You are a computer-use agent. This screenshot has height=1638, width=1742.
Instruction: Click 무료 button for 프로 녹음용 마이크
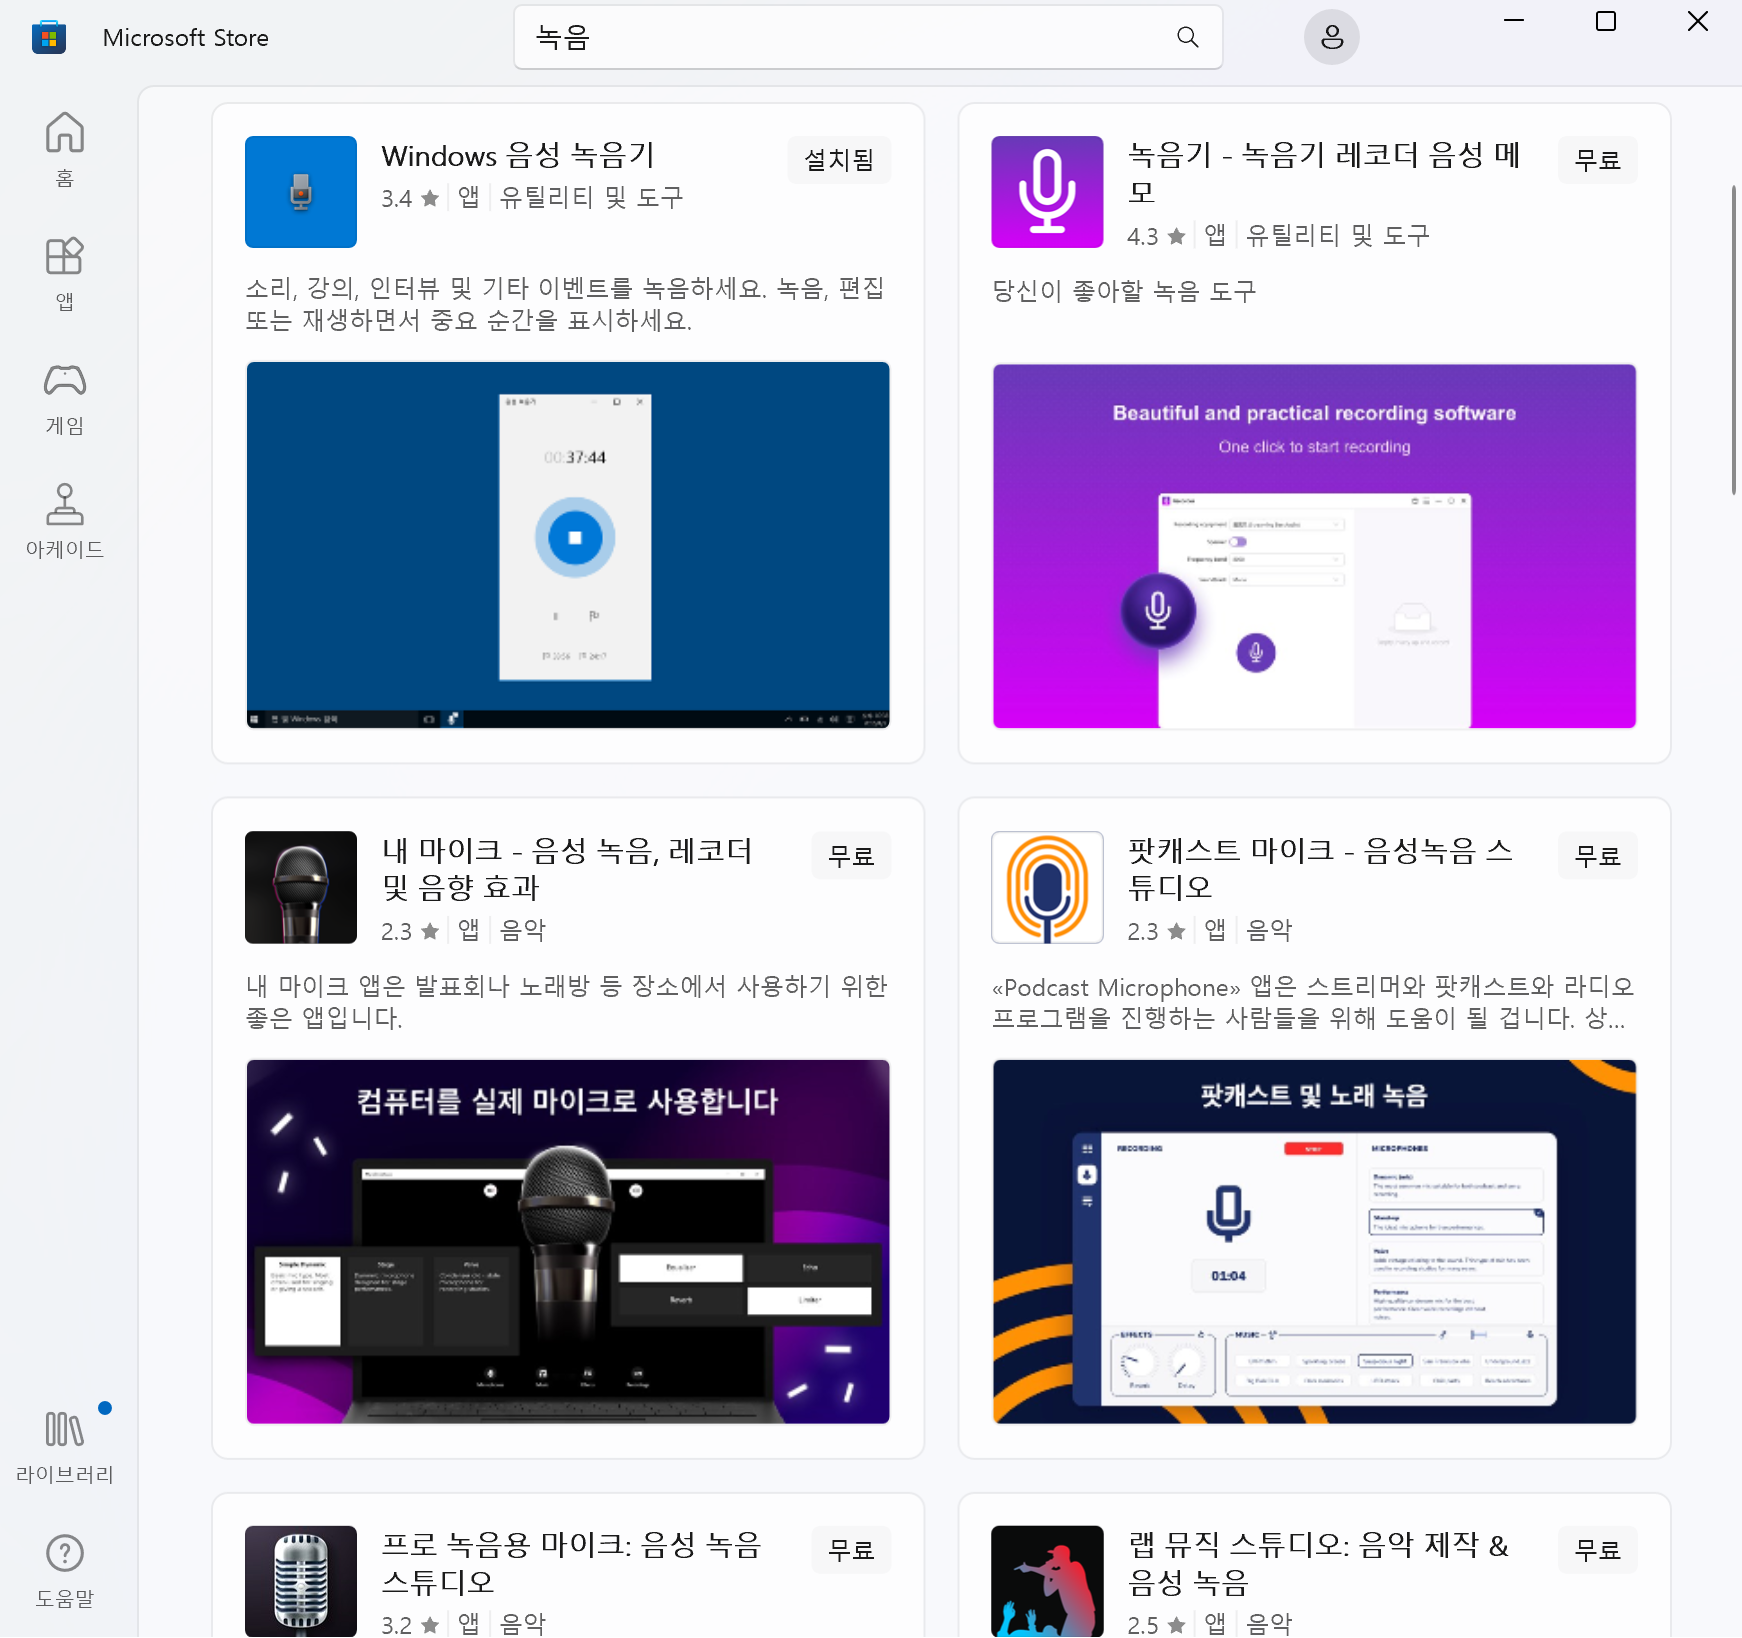(x=851, y=1550)
